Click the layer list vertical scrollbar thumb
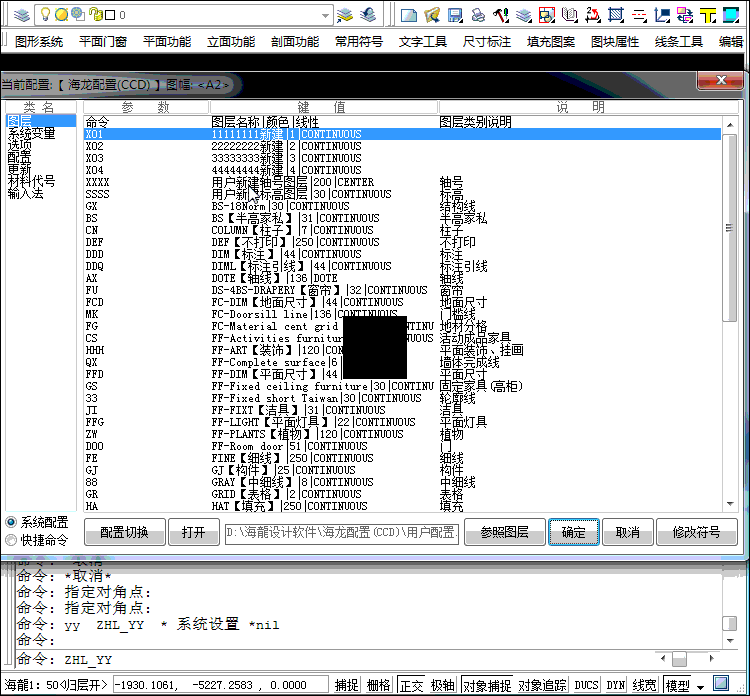Viewport: 750px width, 696px height. [729, 228]
